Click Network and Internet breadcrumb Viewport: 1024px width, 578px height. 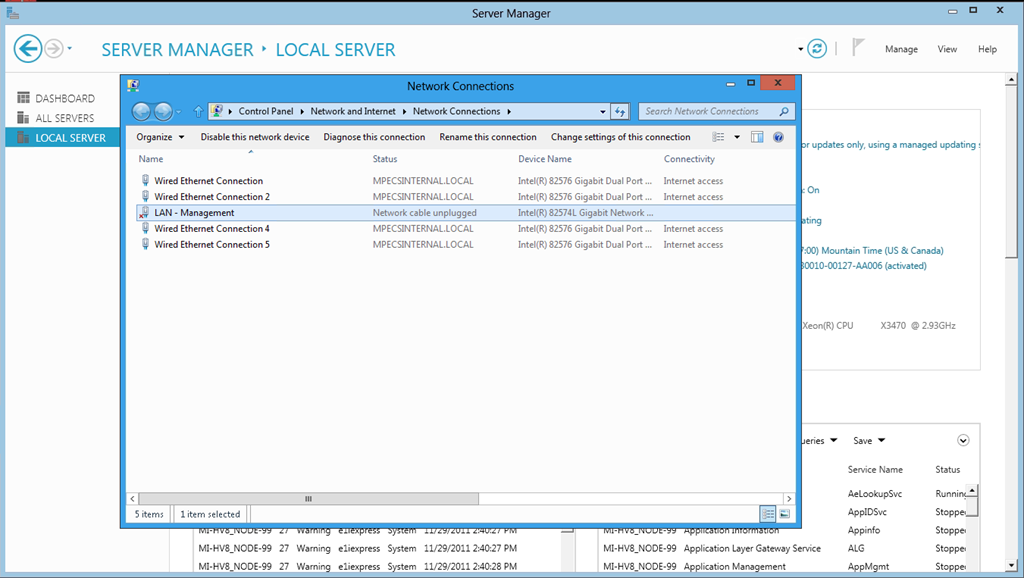click(x=353, y=111)
